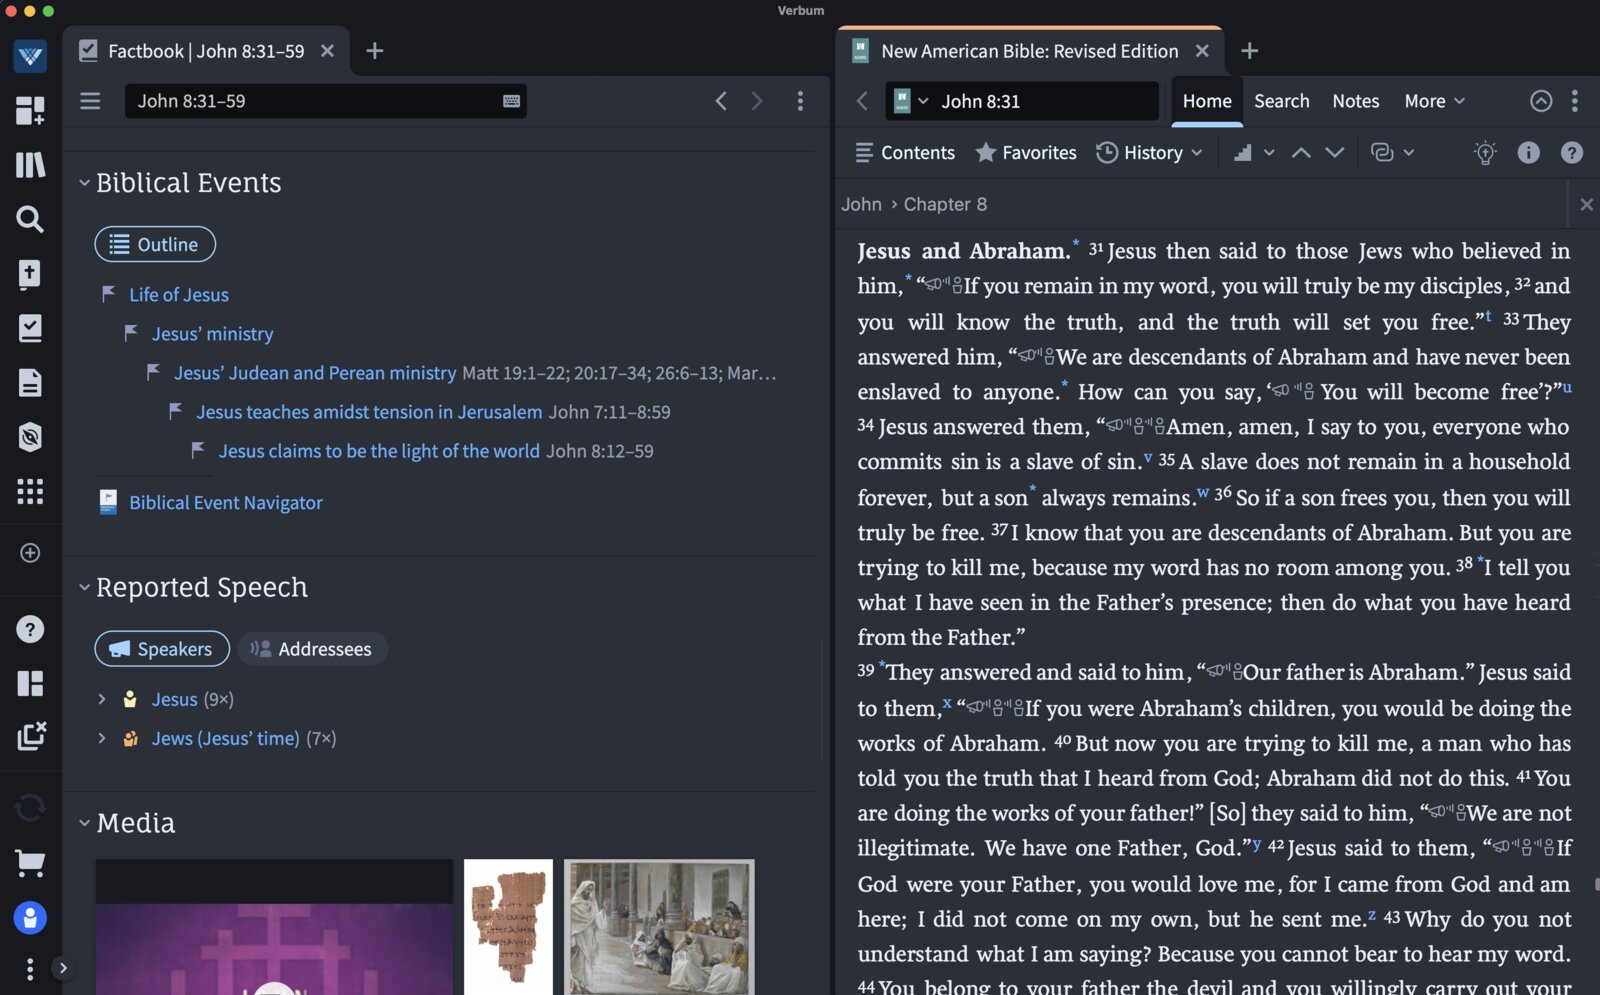Click the Outline button under Biblical Events
This screenshot has width=1600, height=995.
[x=154, y=244]
